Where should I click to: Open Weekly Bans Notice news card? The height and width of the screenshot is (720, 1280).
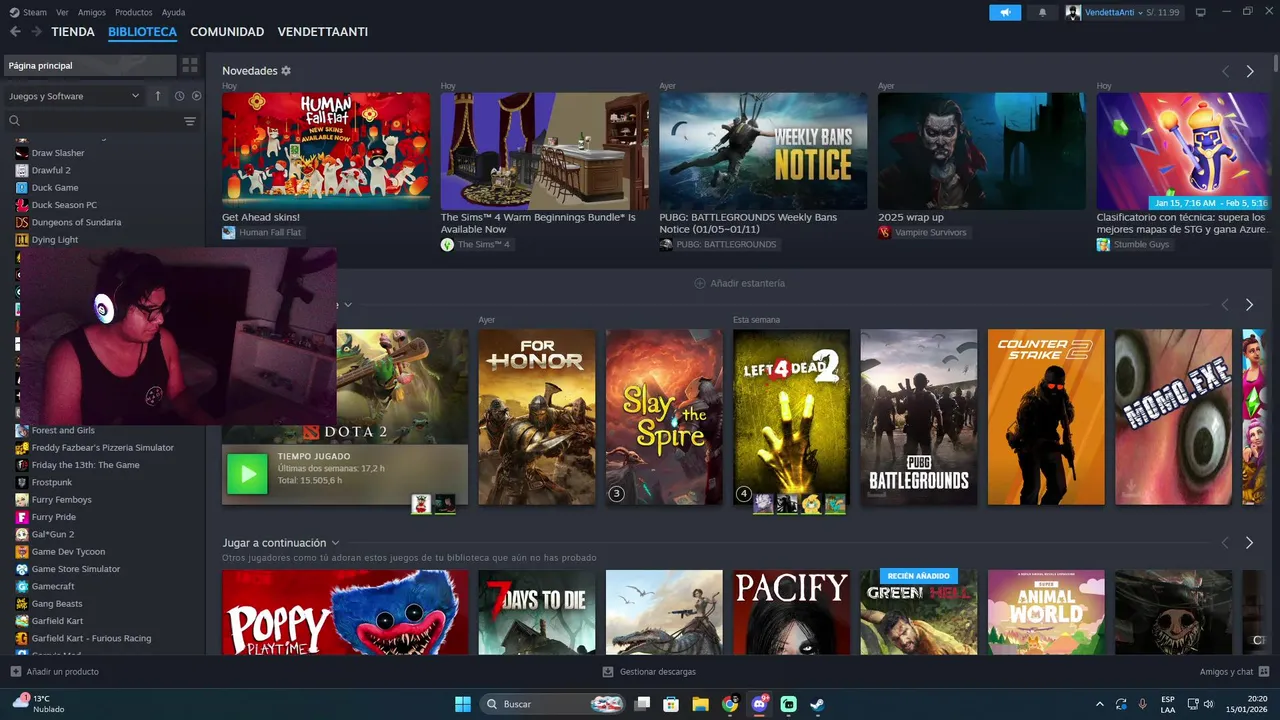click(x=763, y=151)
